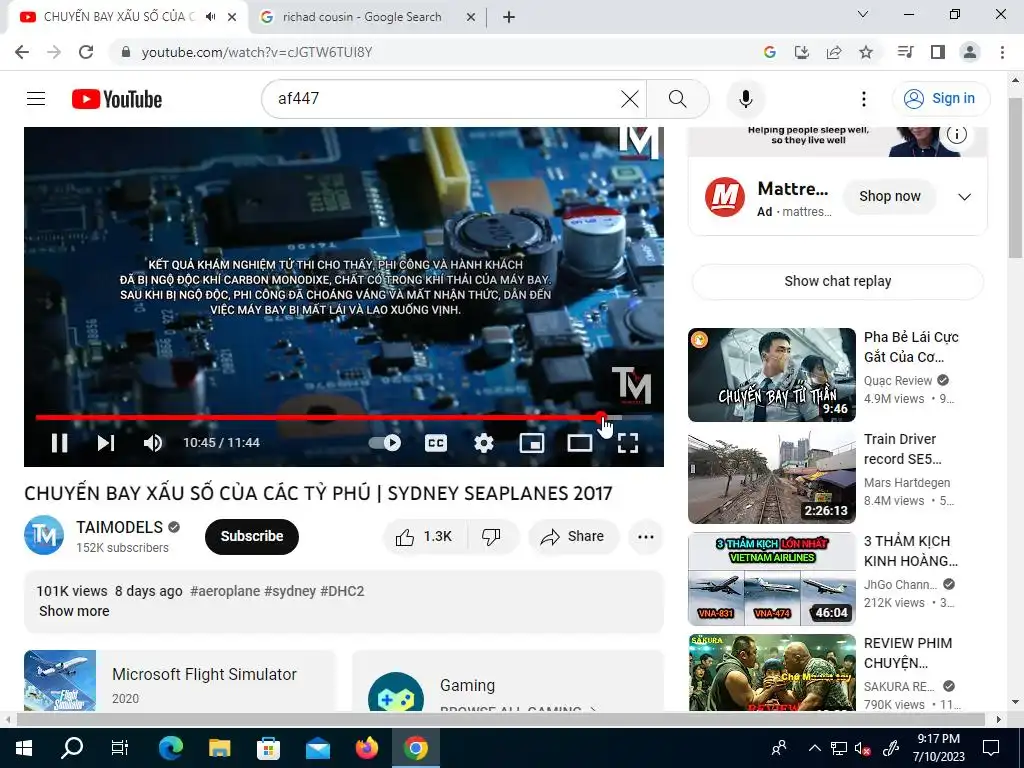This screenshot has height=768, width=1024.
Task: Submit search with magnifier button
Action: [678, 99]
